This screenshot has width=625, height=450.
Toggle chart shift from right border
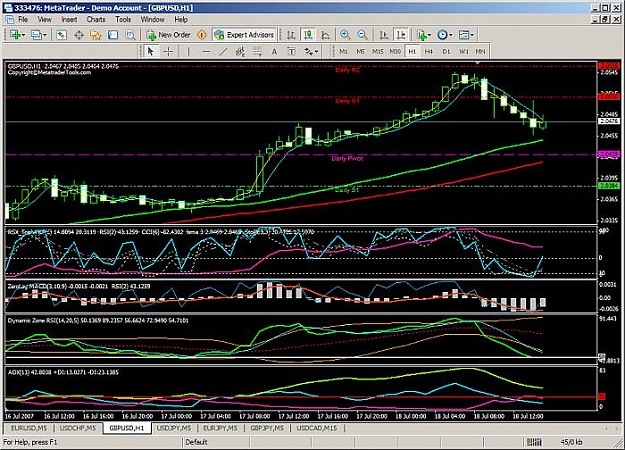(x=401, y=35)
